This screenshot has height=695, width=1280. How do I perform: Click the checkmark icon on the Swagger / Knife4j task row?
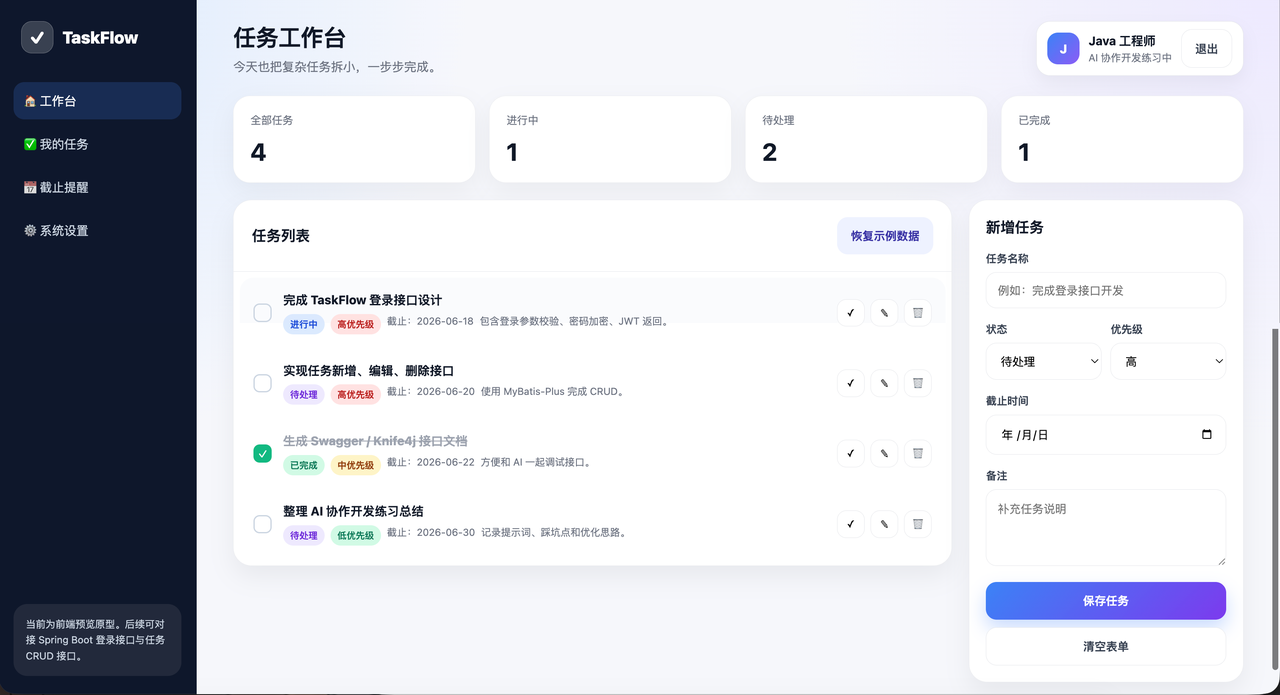(x=851, y=453)
